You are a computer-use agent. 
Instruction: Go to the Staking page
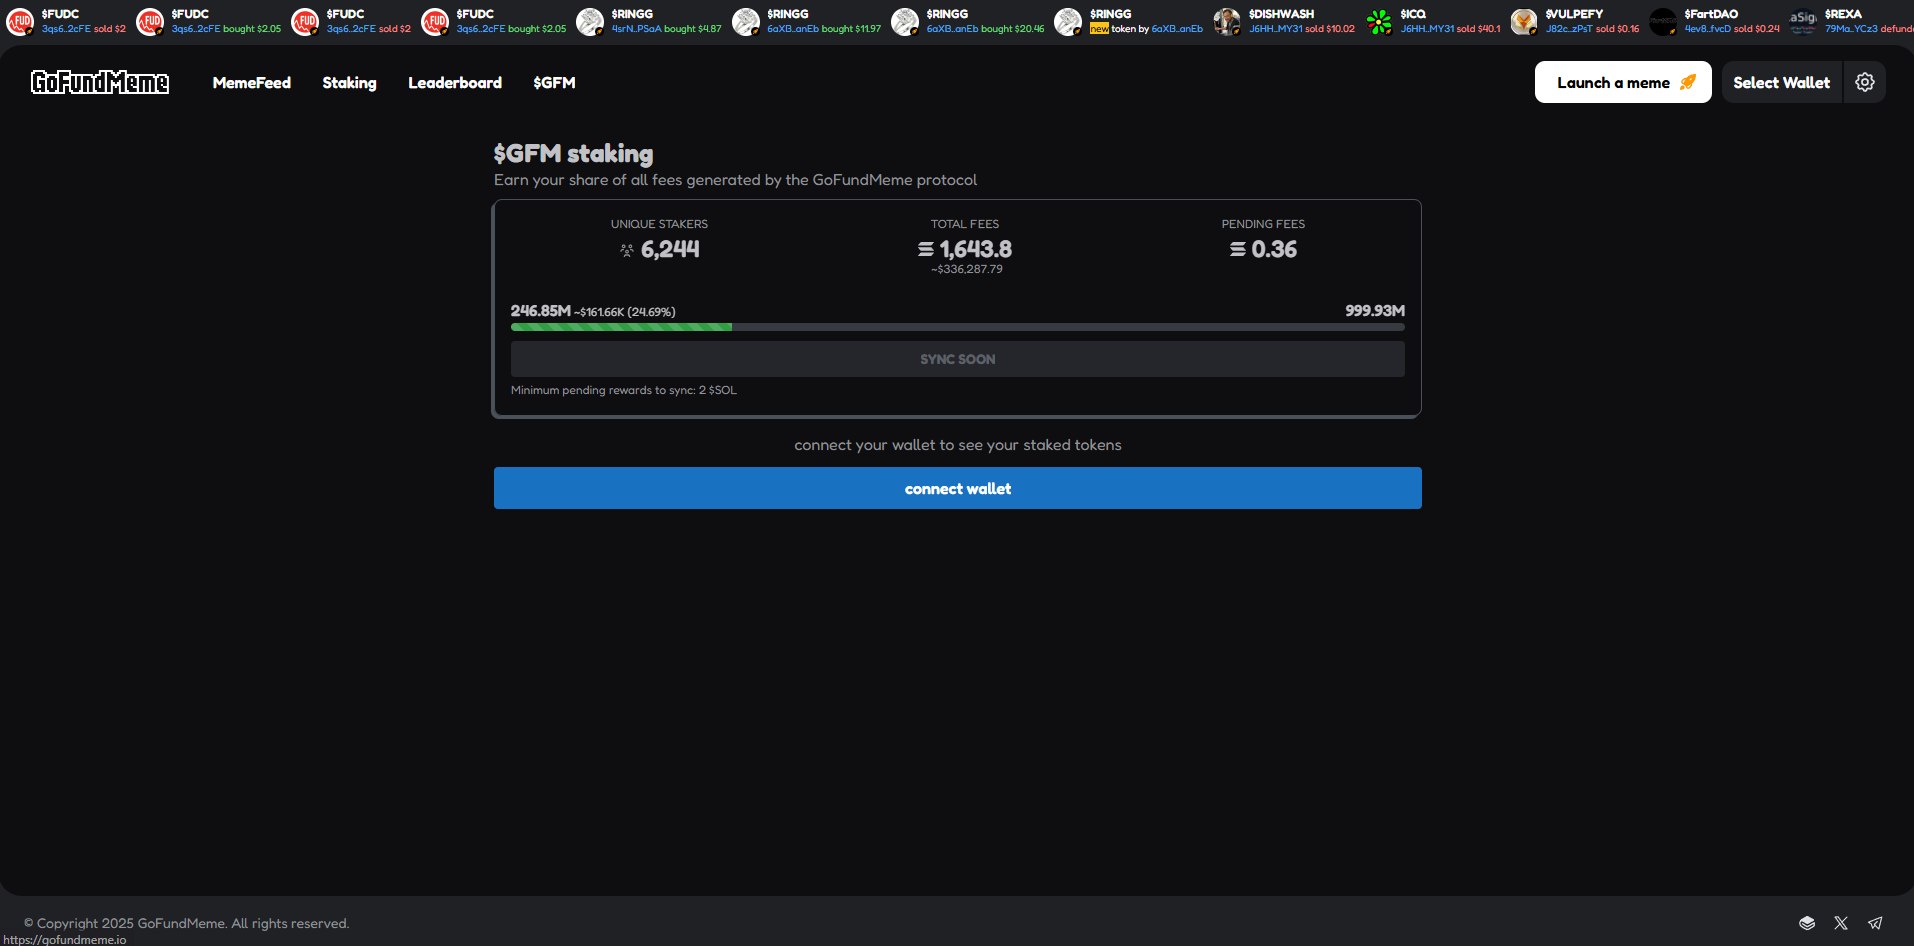tap(349, 83)
